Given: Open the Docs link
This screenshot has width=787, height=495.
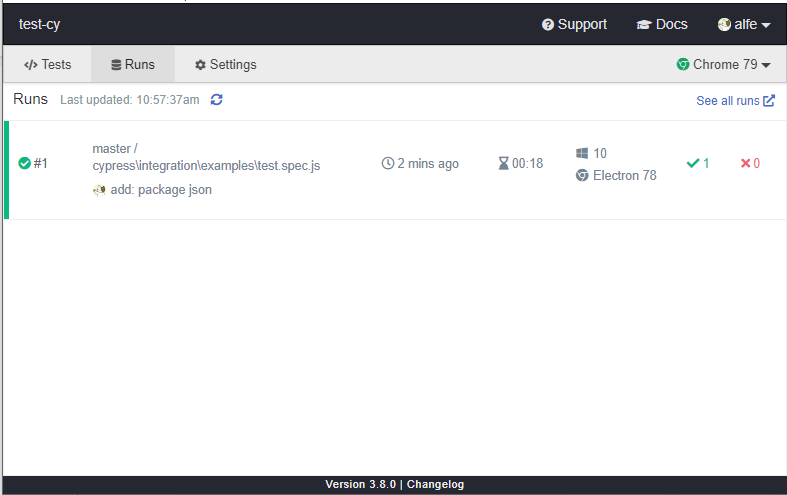Looking at the screenshot, I should (662, 24).
